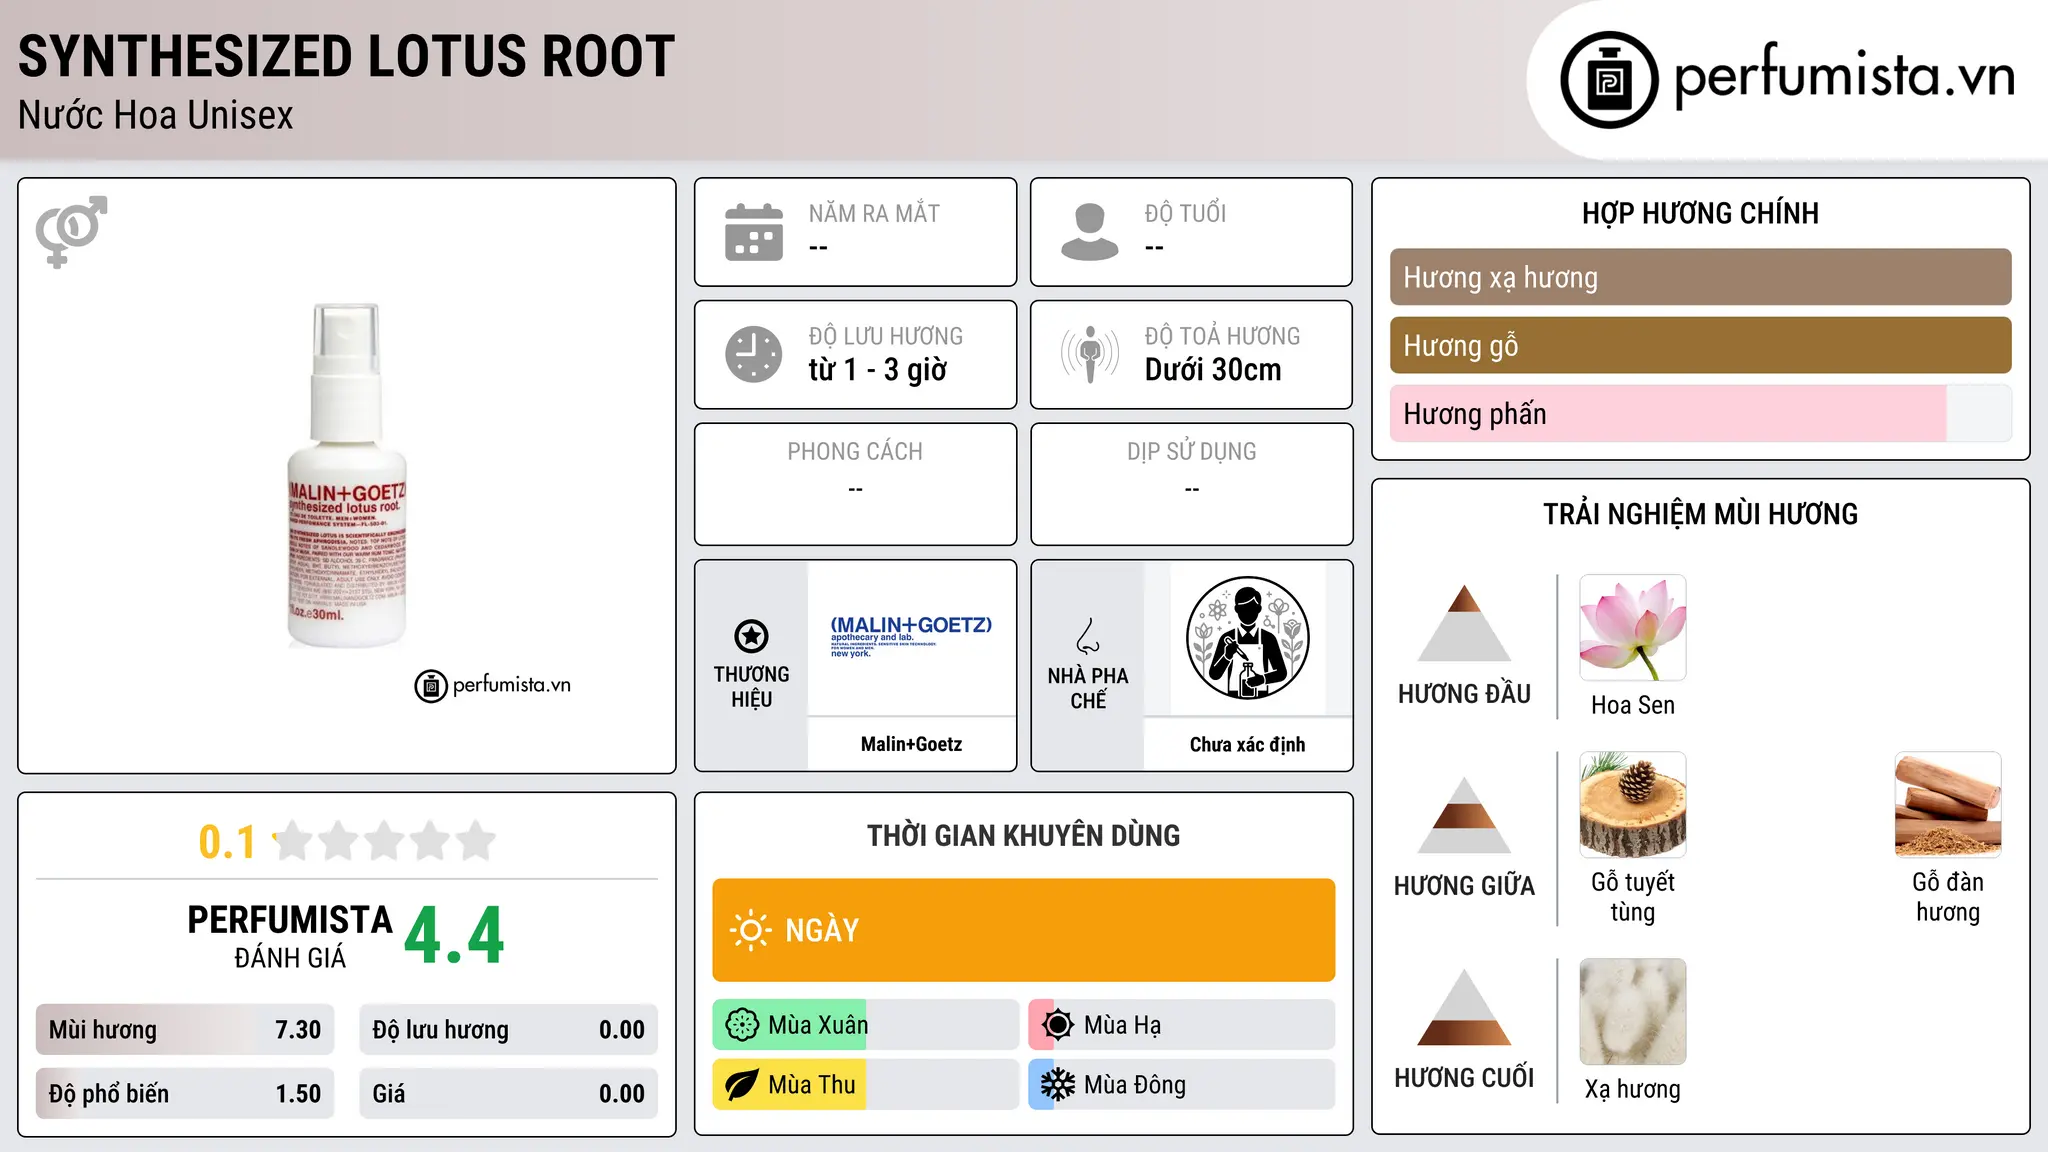Click the HƯƠNG GIỮA label

tap(1464, 886)
